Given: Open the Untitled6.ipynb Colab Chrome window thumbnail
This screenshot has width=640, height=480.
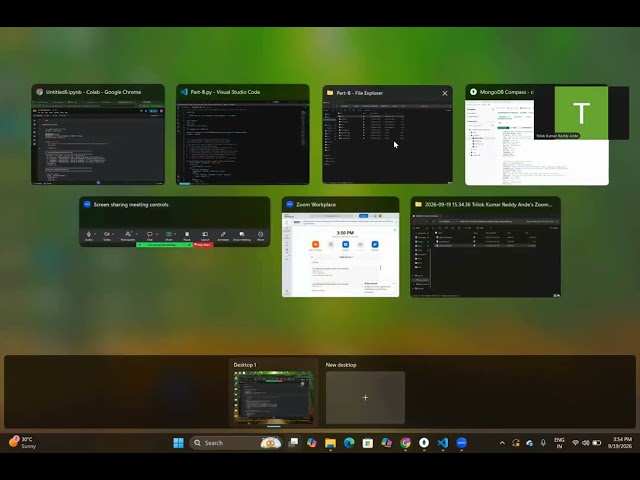Looking at the screenshot, I should tap(98, 135).
